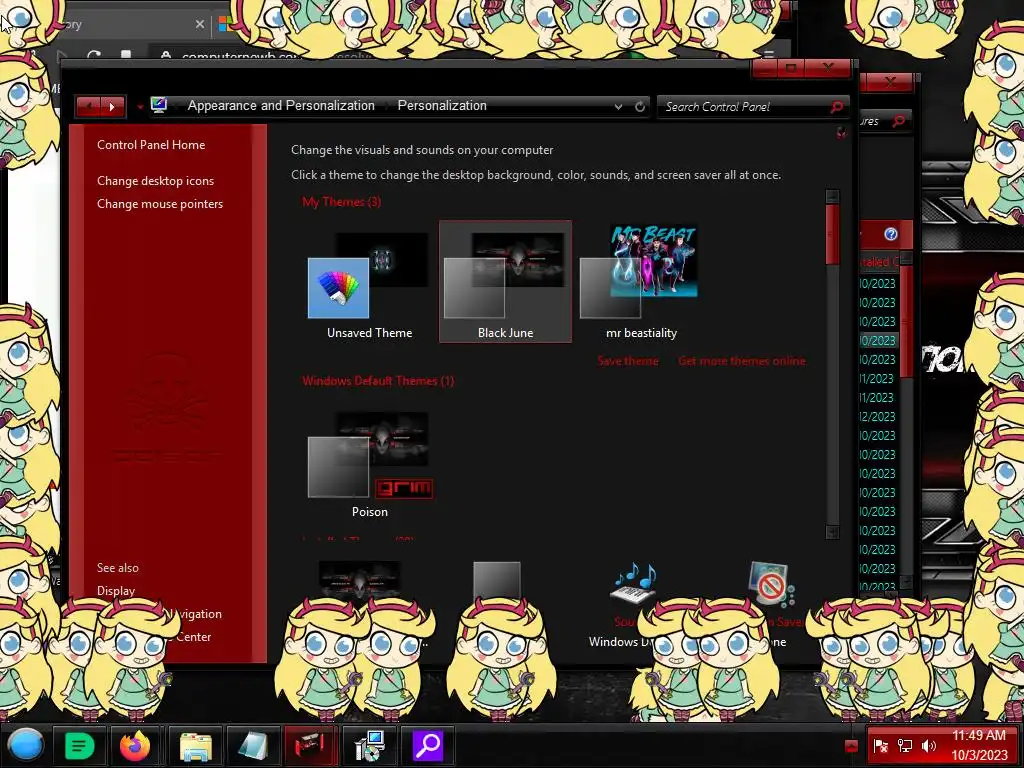
Task: Select the Black June theme
Action: coord(505,281)
